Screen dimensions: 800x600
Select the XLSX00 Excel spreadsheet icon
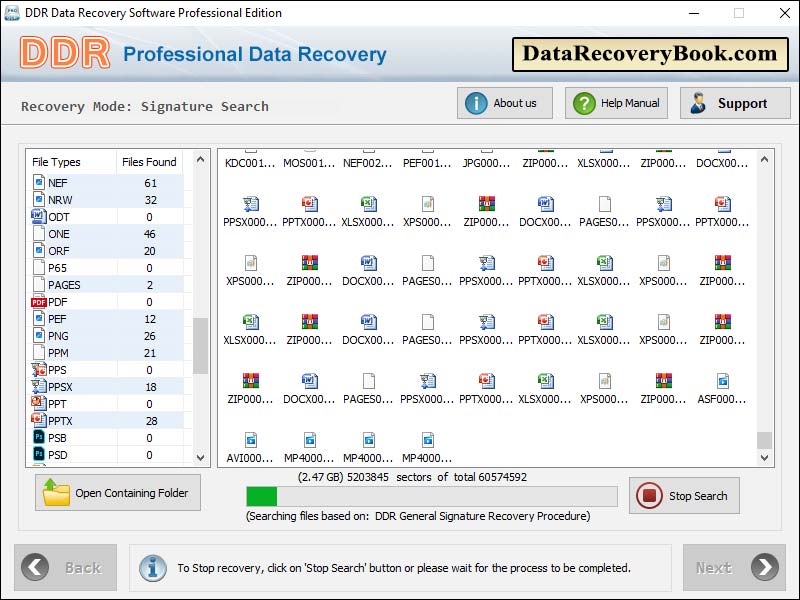[x=368, y=201]
